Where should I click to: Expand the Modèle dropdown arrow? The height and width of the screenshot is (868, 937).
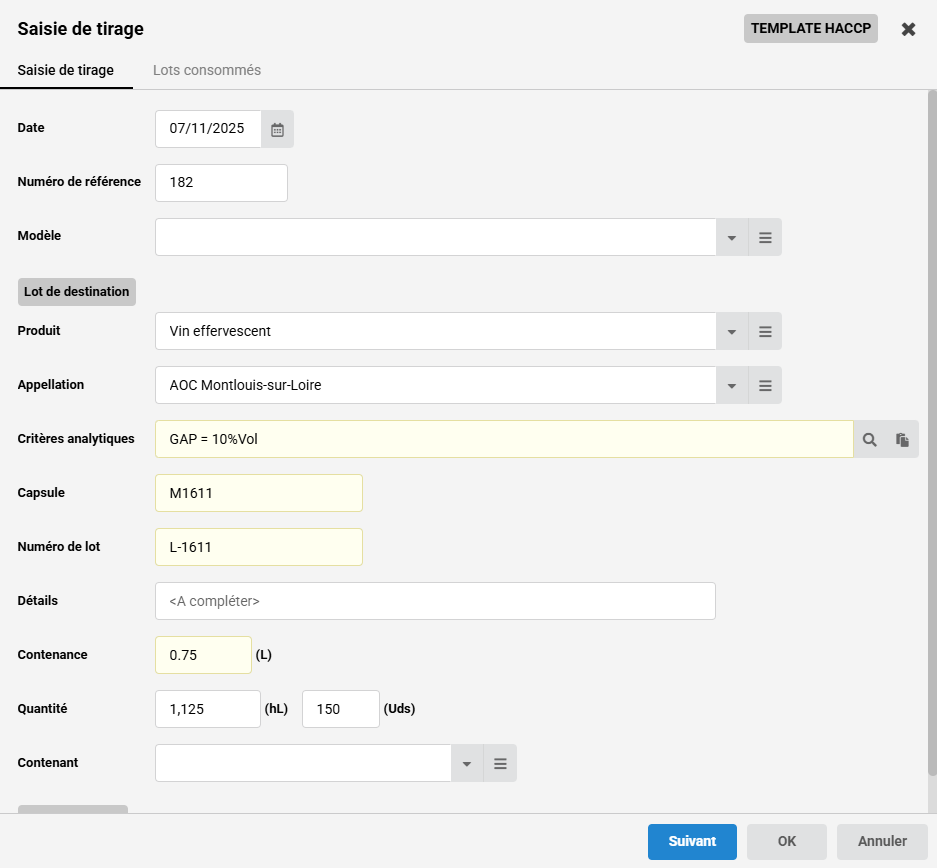point(732,238)
